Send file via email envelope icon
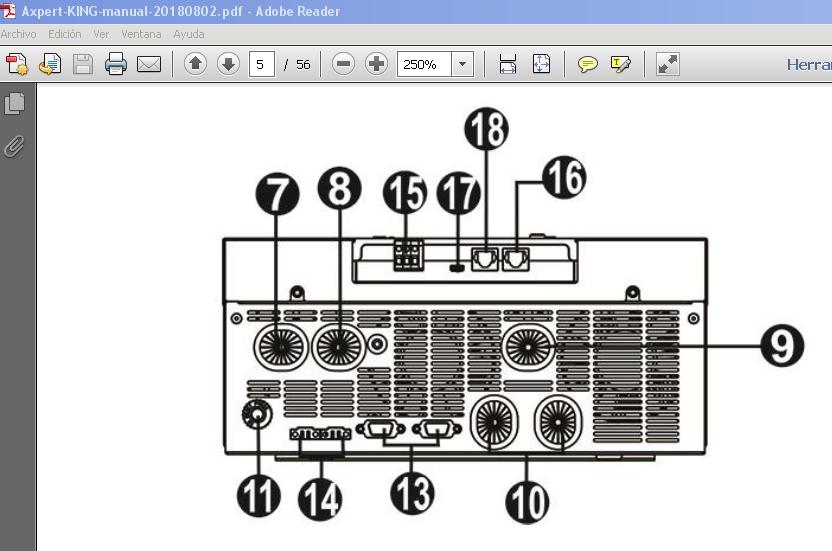The image size is (832, 551). click(149, 64)
